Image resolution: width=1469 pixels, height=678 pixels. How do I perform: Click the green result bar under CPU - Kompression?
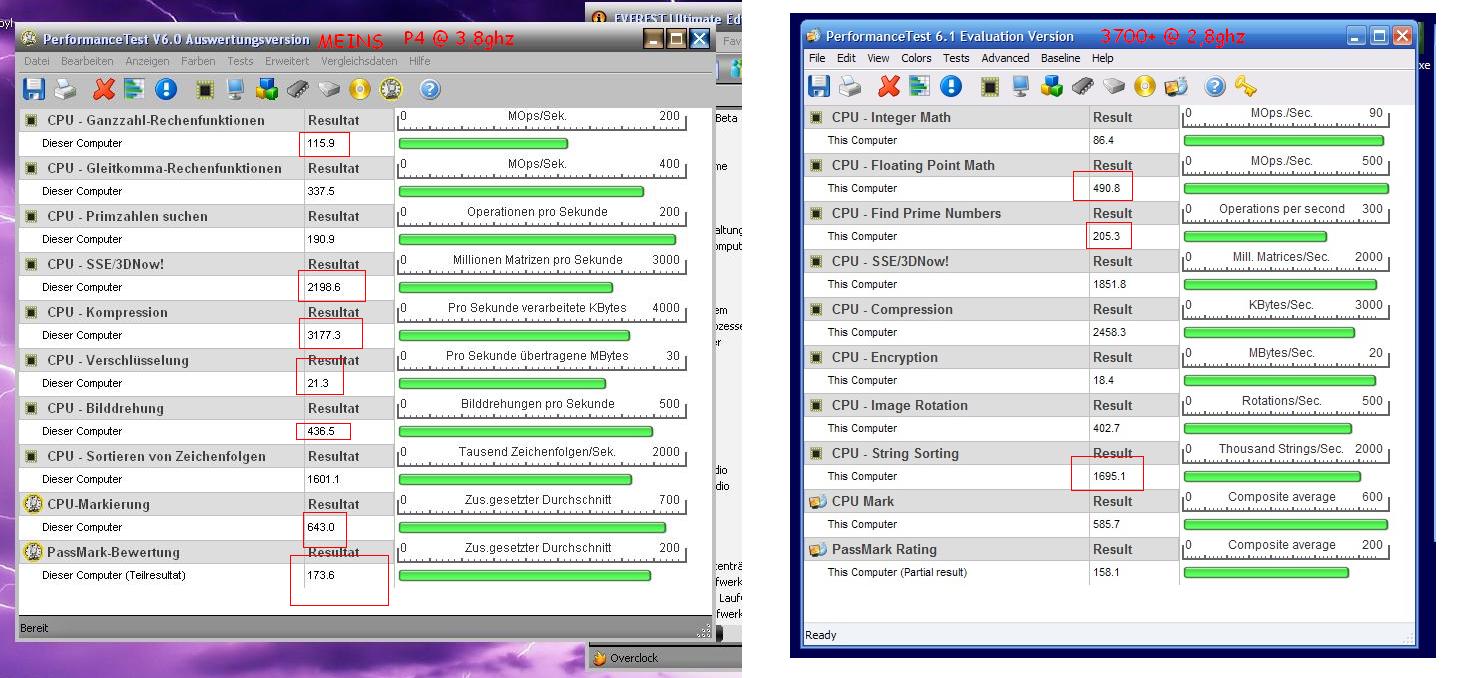pyautogui.click(x=514, y=336)
